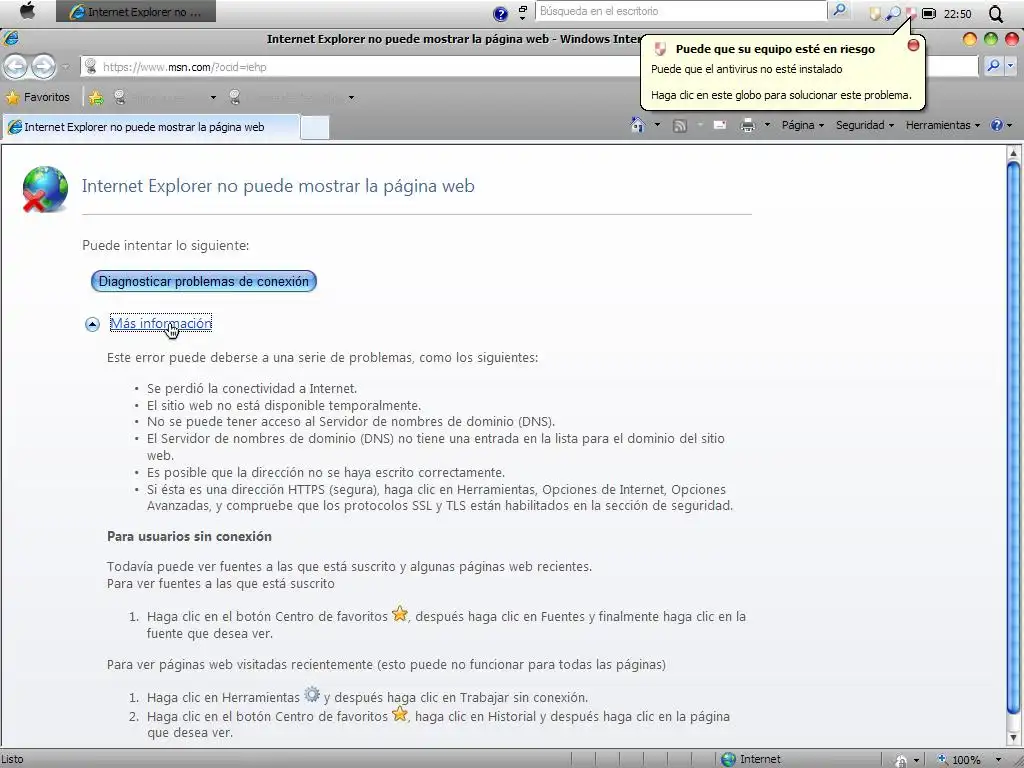Viewport: 1024px width, 768px height.
Task: Click the page title error heading
Action: tap(278, 185)
